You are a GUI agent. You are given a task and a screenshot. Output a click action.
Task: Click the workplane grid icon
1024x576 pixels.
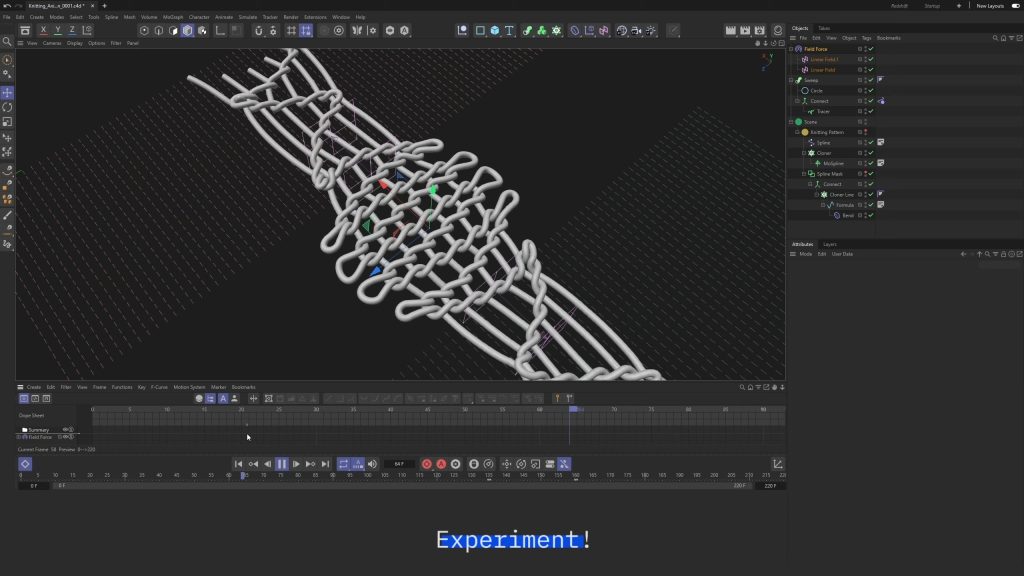point(291,30)
